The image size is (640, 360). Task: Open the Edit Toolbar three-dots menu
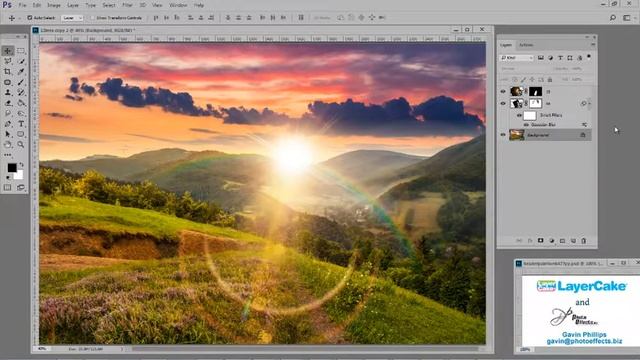pyautogui.click(x=8, y=155)
